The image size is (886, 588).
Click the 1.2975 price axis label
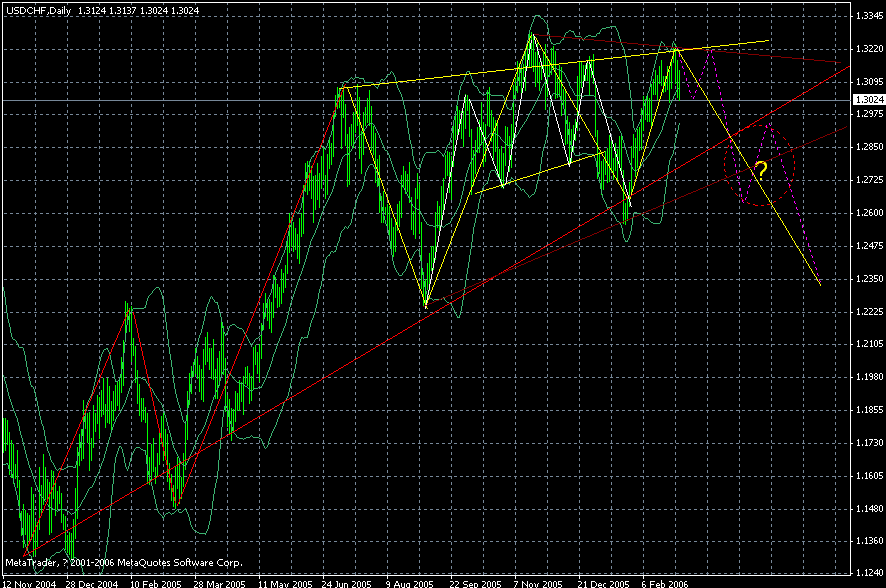[x=870, y=114]
